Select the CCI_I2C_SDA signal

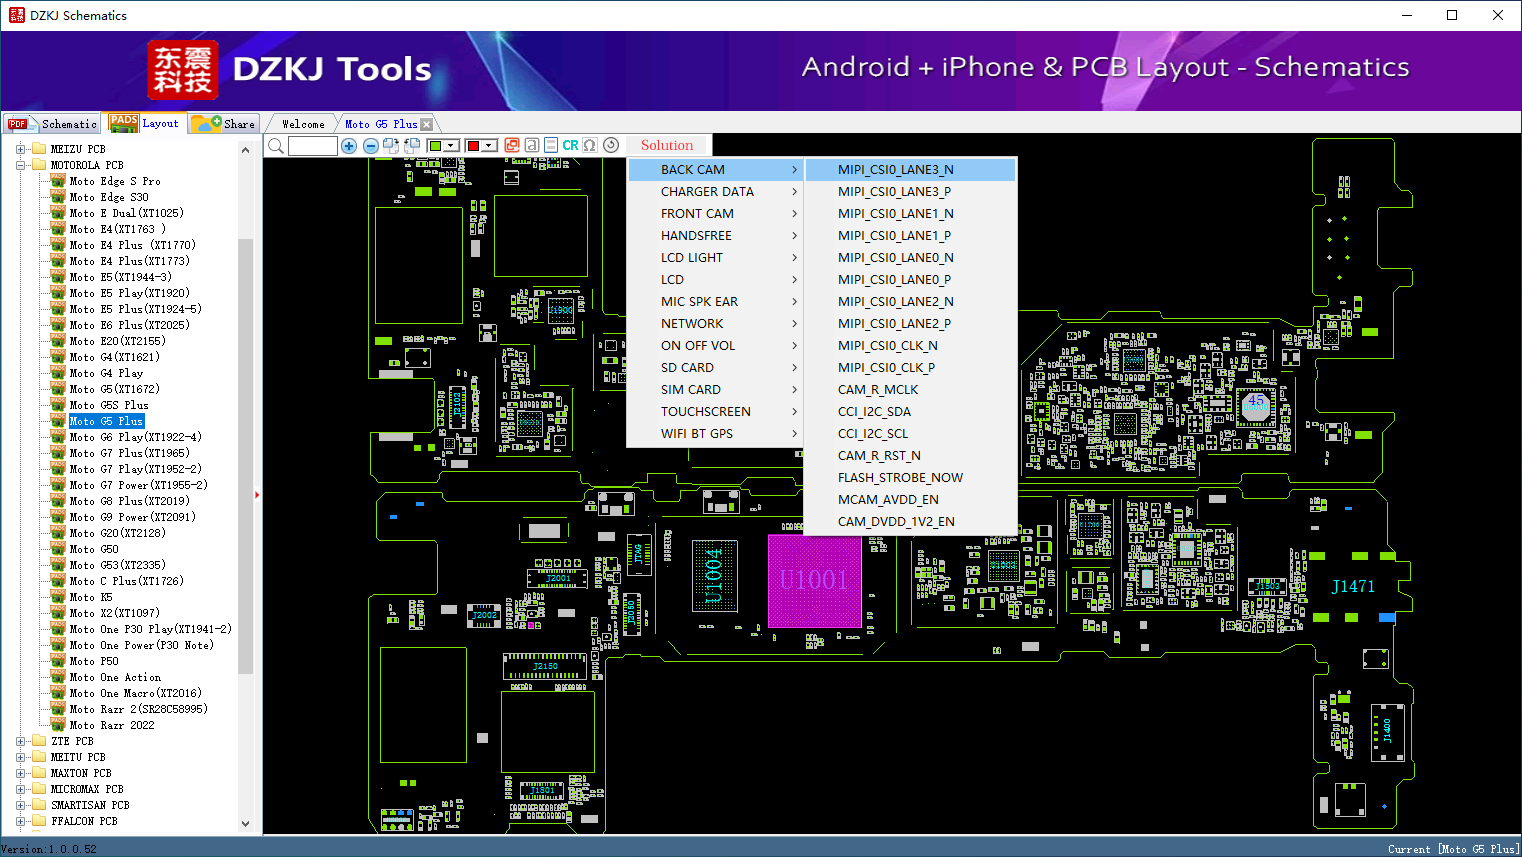(x=911, y=412)
